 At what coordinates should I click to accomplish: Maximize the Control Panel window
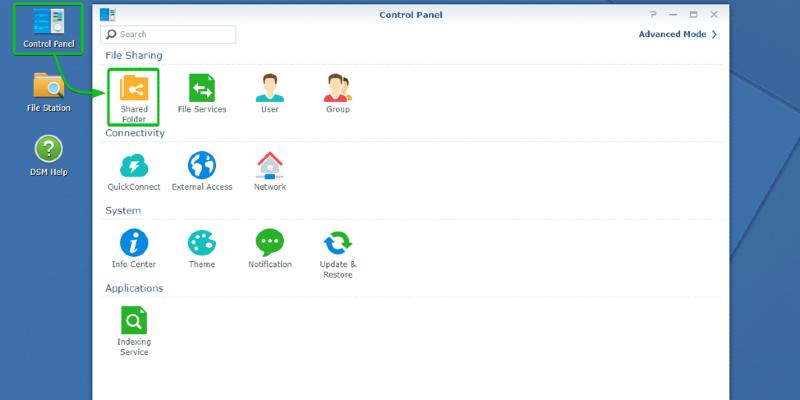(693, 15)
